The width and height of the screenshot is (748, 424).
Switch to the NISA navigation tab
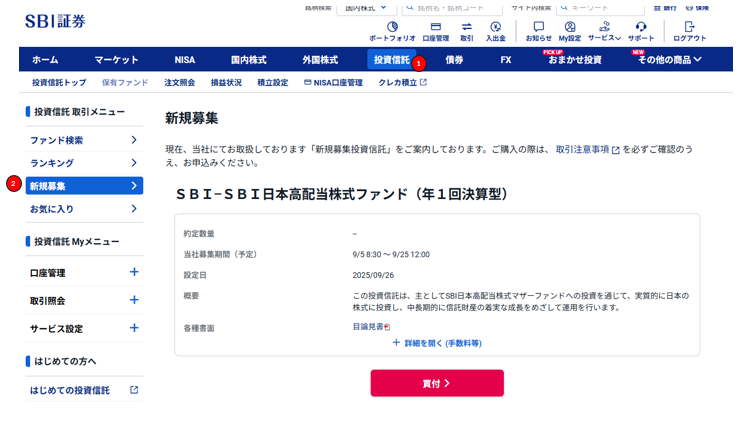click(x=184, y=60)
